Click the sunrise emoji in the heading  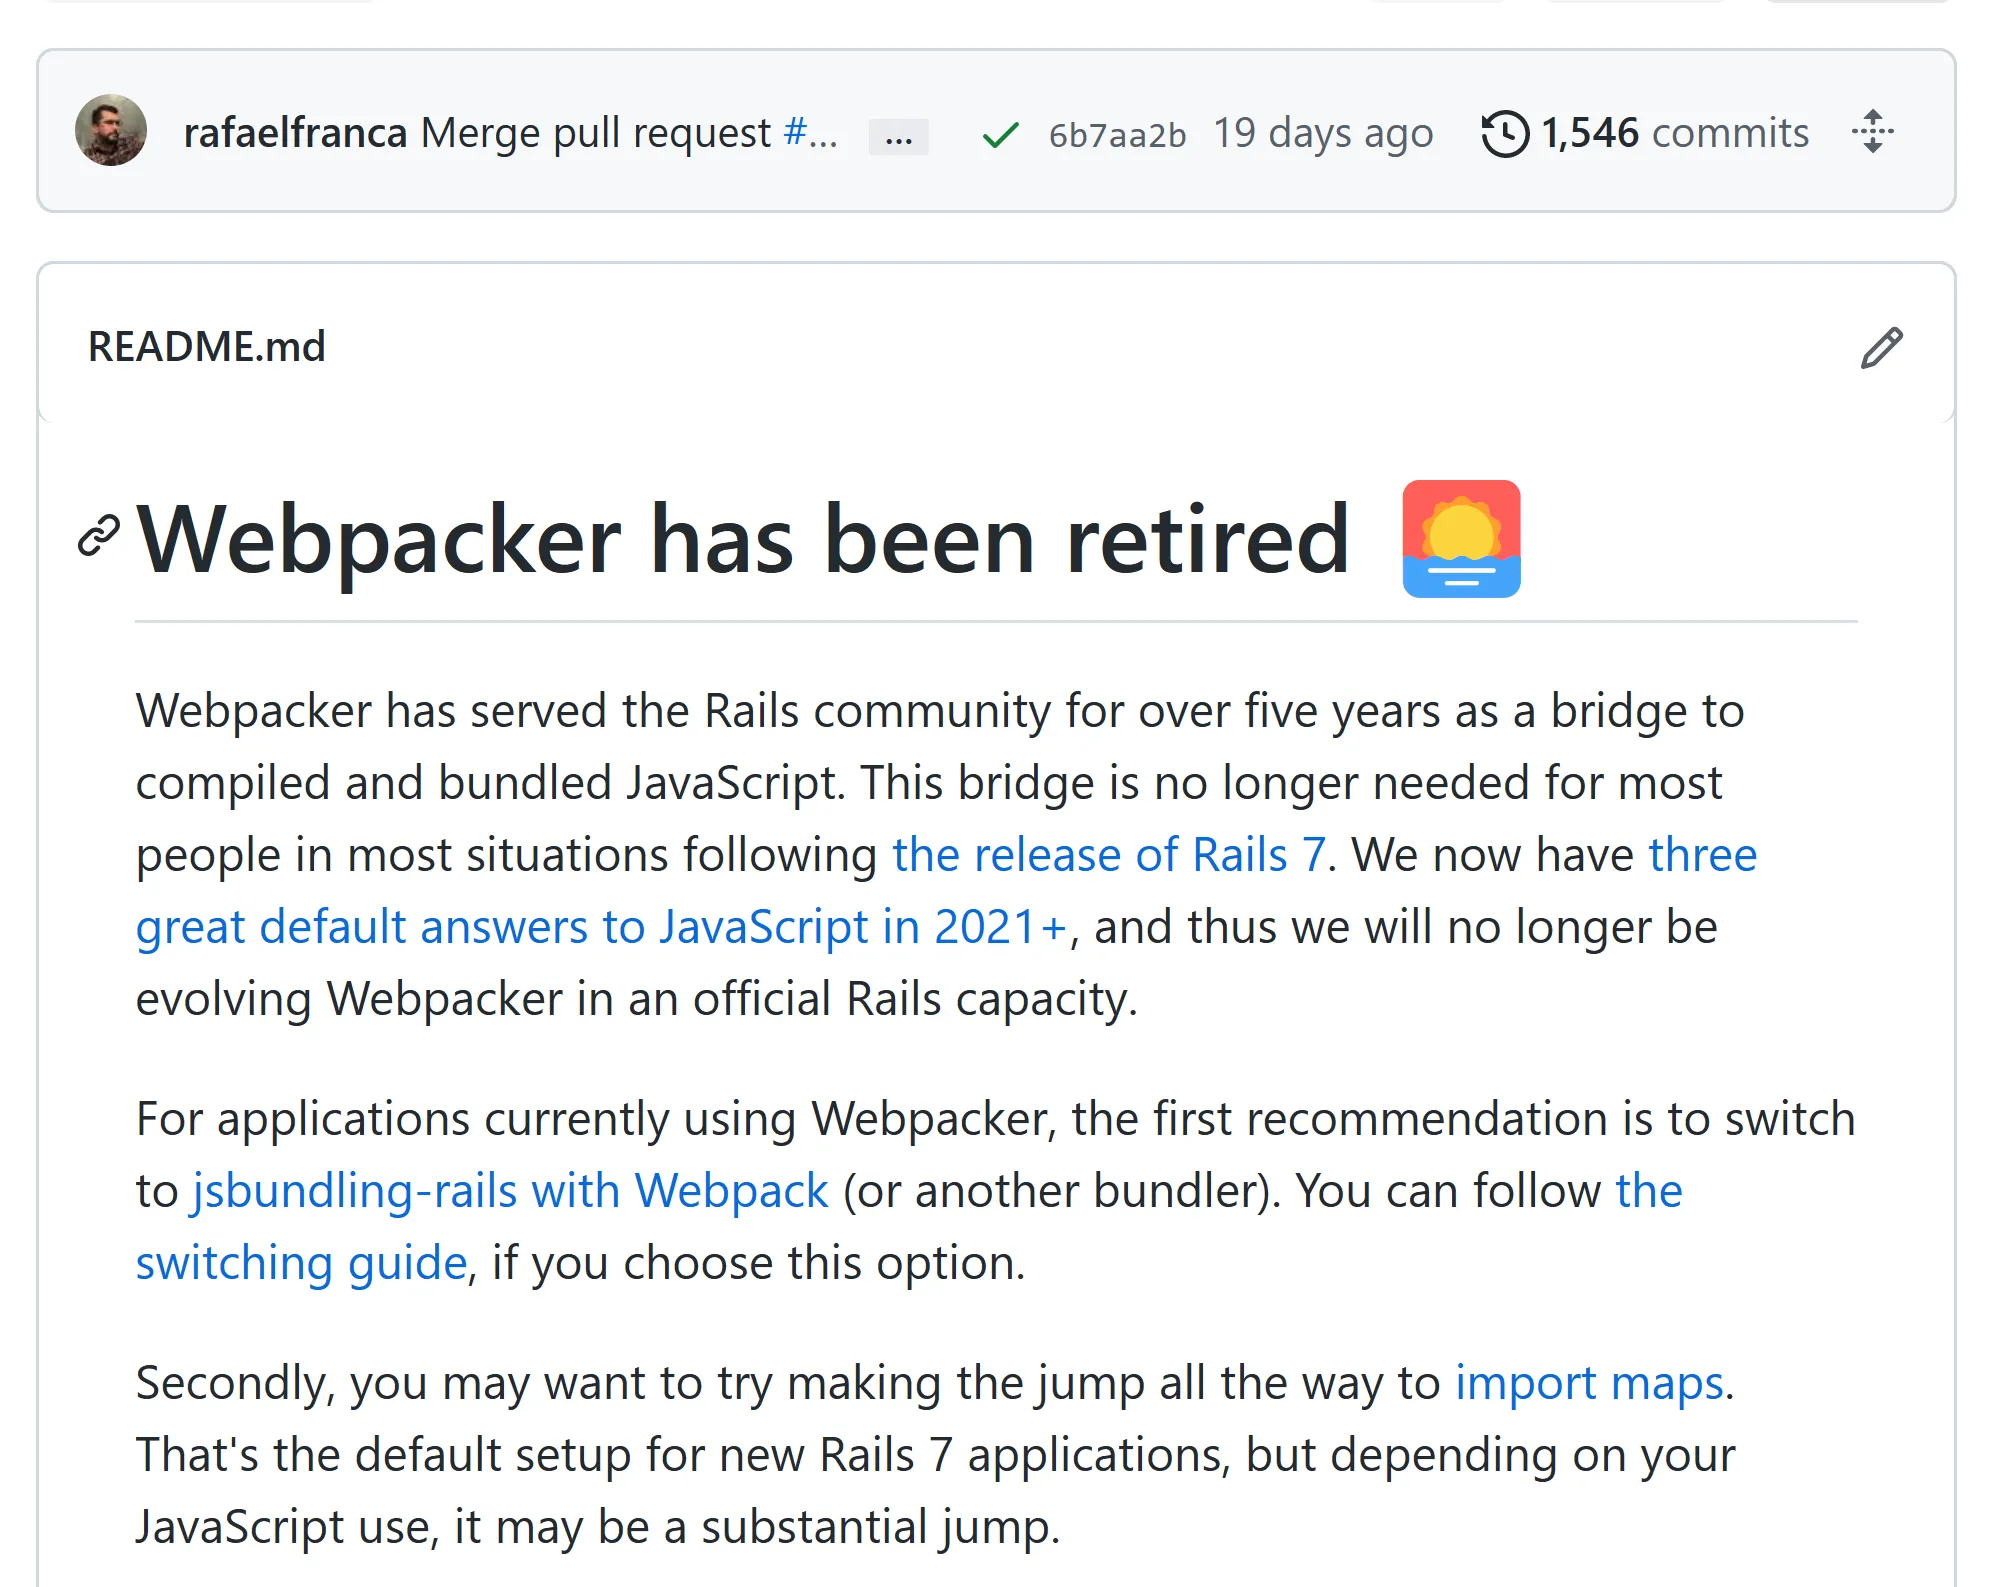click(x=1460, y=537)
